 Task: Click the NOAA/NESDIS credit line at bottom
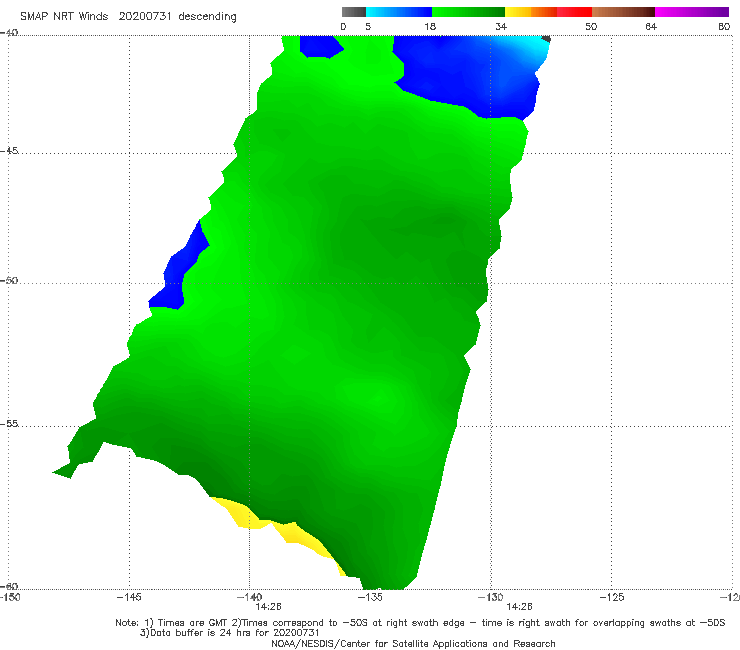pyautogui.click(x=413, y=643)
